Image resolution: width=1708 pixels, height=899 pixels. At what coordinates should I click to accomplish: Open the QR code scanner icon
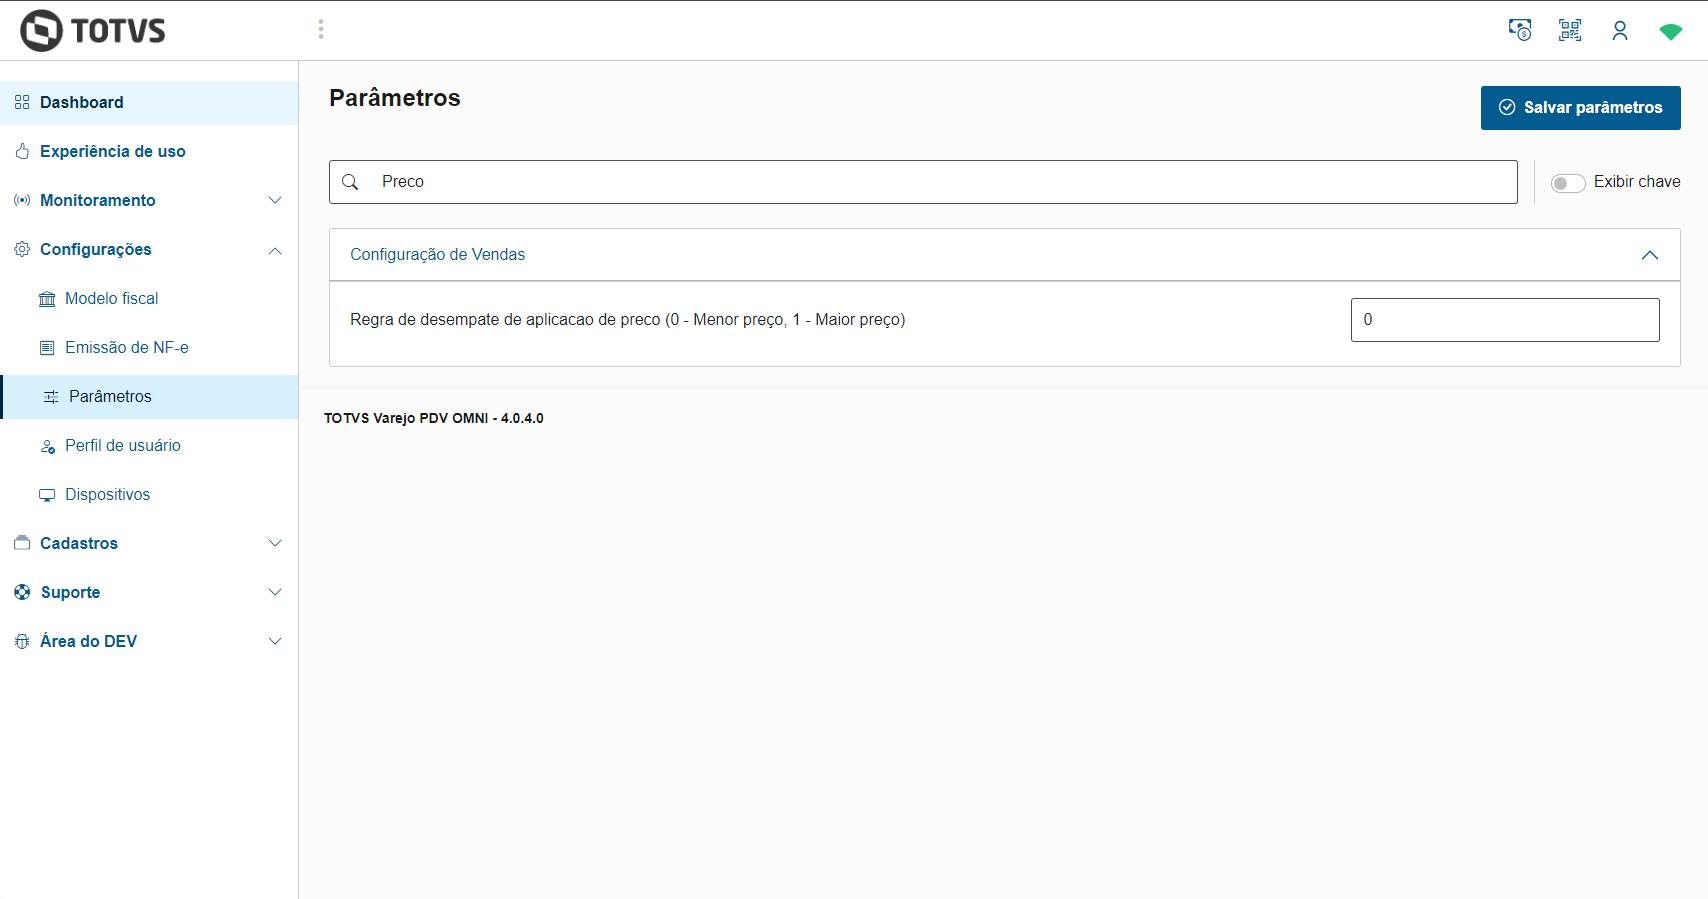pos(1570,30)
